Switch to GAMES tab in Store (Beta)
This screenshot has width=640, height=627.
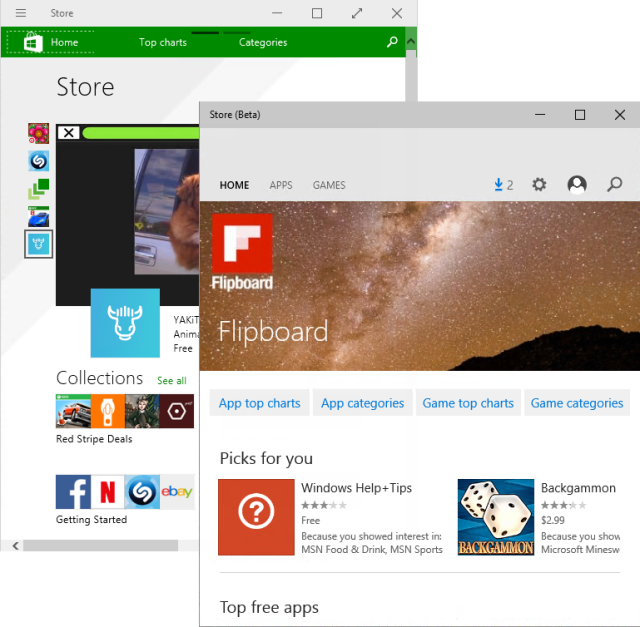pos(329,185)
